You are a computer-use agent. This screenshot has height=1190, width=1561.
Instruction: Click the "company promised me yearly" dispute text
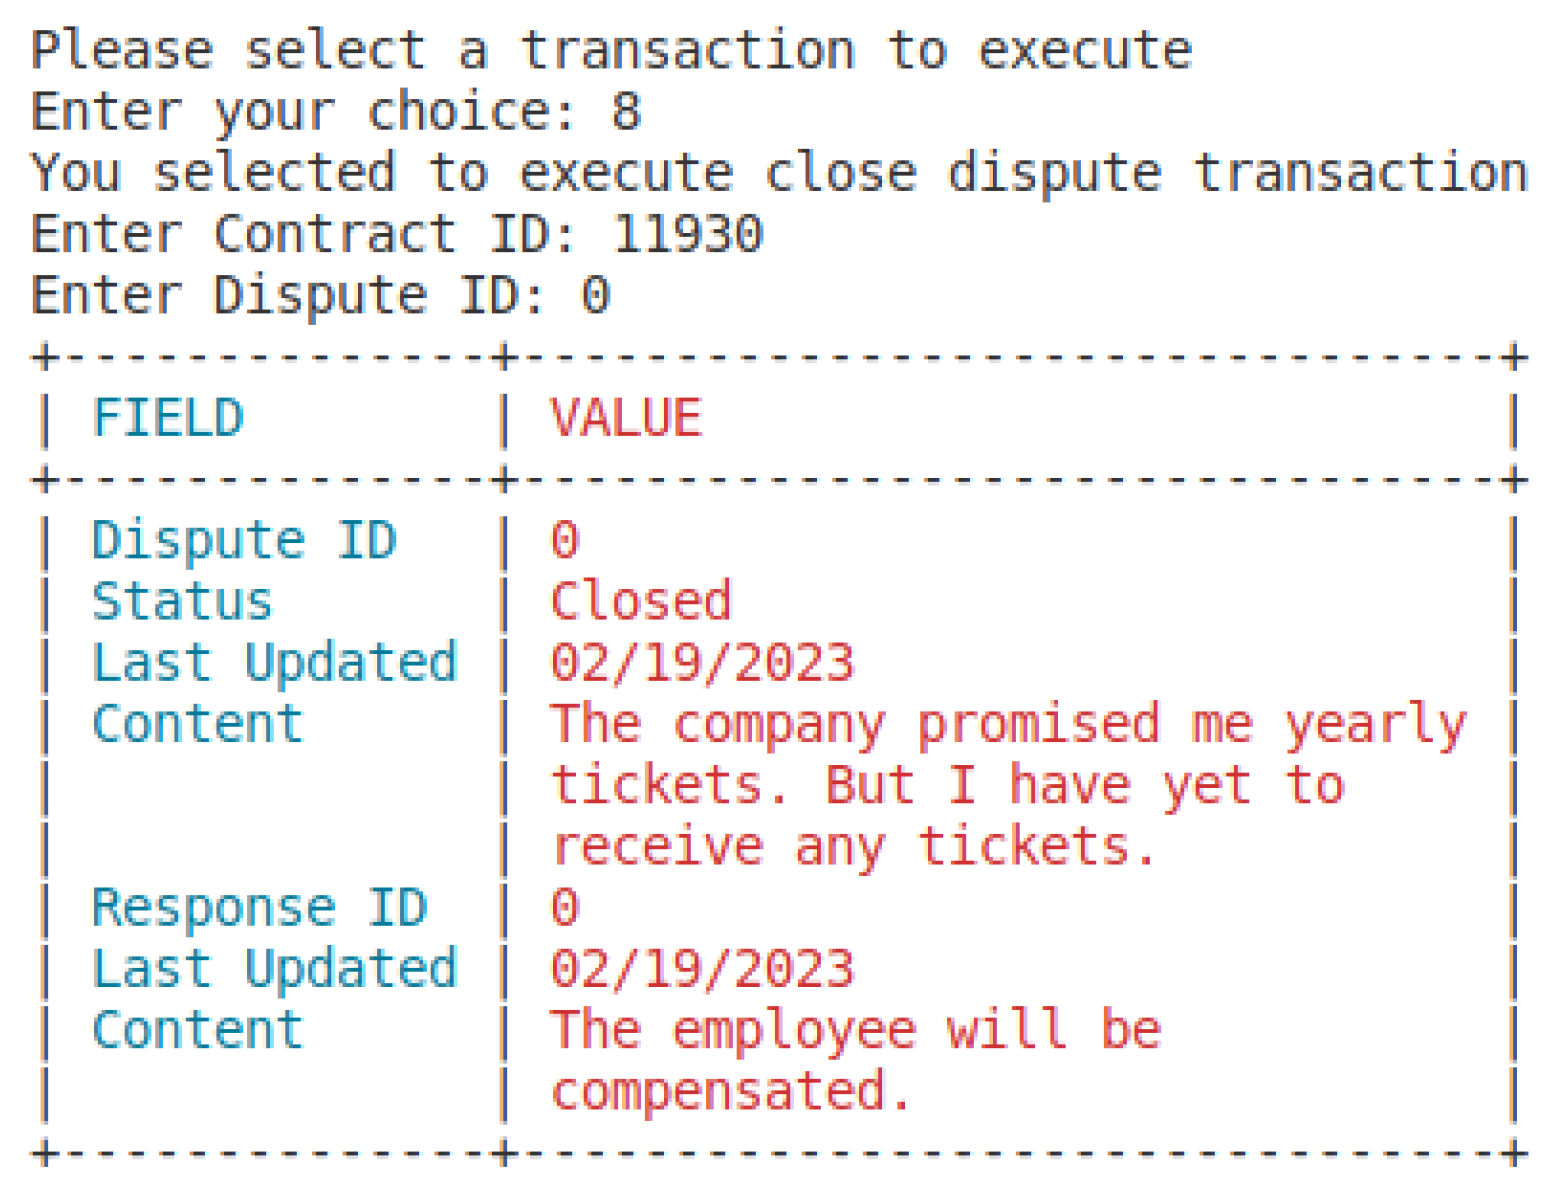tap(1008, 724)
